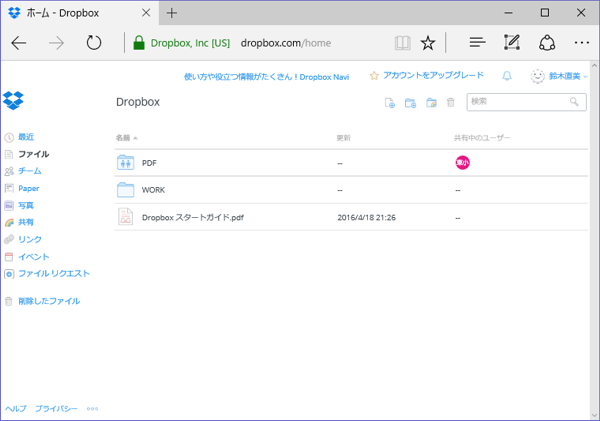The width and height of the screenshot is (600, 421).
Task: Click into the 検索 search field
Action: (x=526, y=102)
